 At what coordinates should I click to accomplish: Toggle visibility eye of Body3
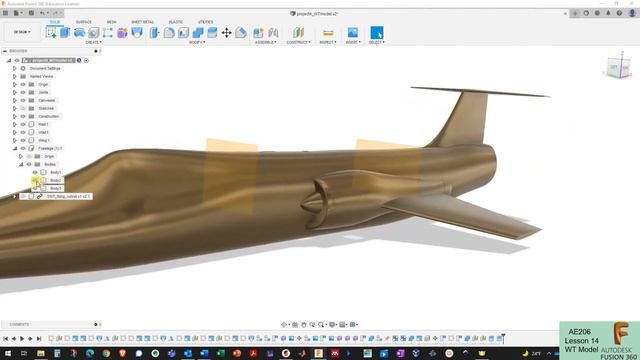click(35, 188)
